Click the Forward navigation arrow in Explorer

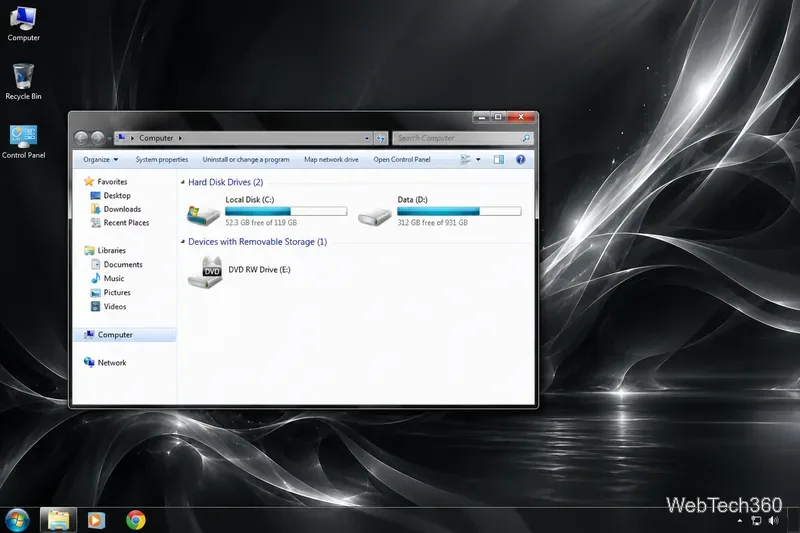97,138
